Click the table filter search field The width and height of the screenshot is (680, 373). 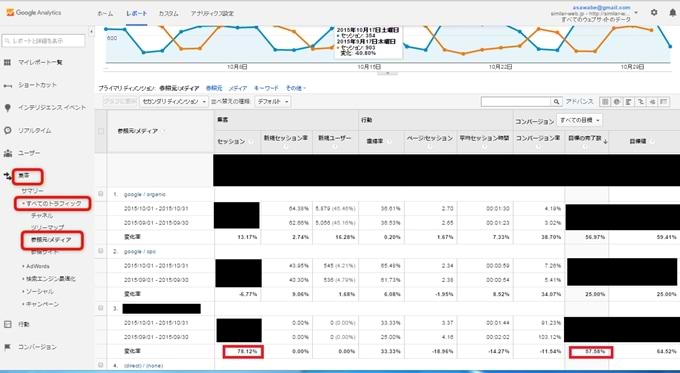(x=516, y=101)
